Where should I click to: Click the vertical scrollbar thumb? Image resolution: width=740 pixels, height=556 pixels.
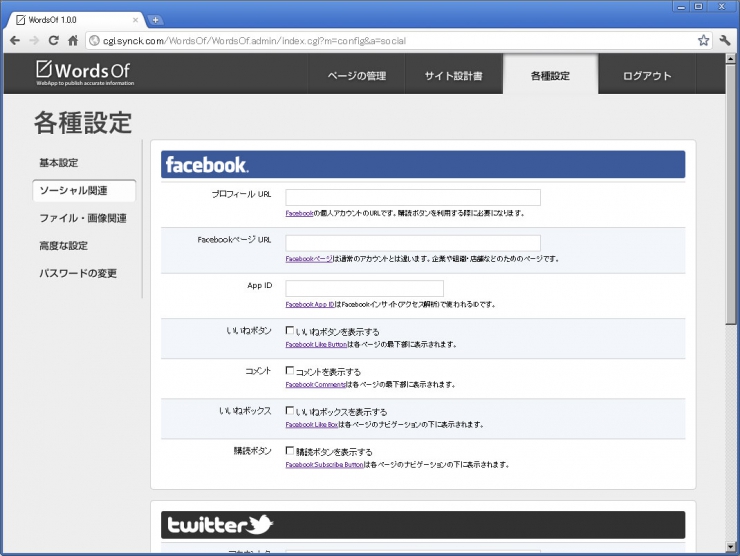click(x=731, y=194)
